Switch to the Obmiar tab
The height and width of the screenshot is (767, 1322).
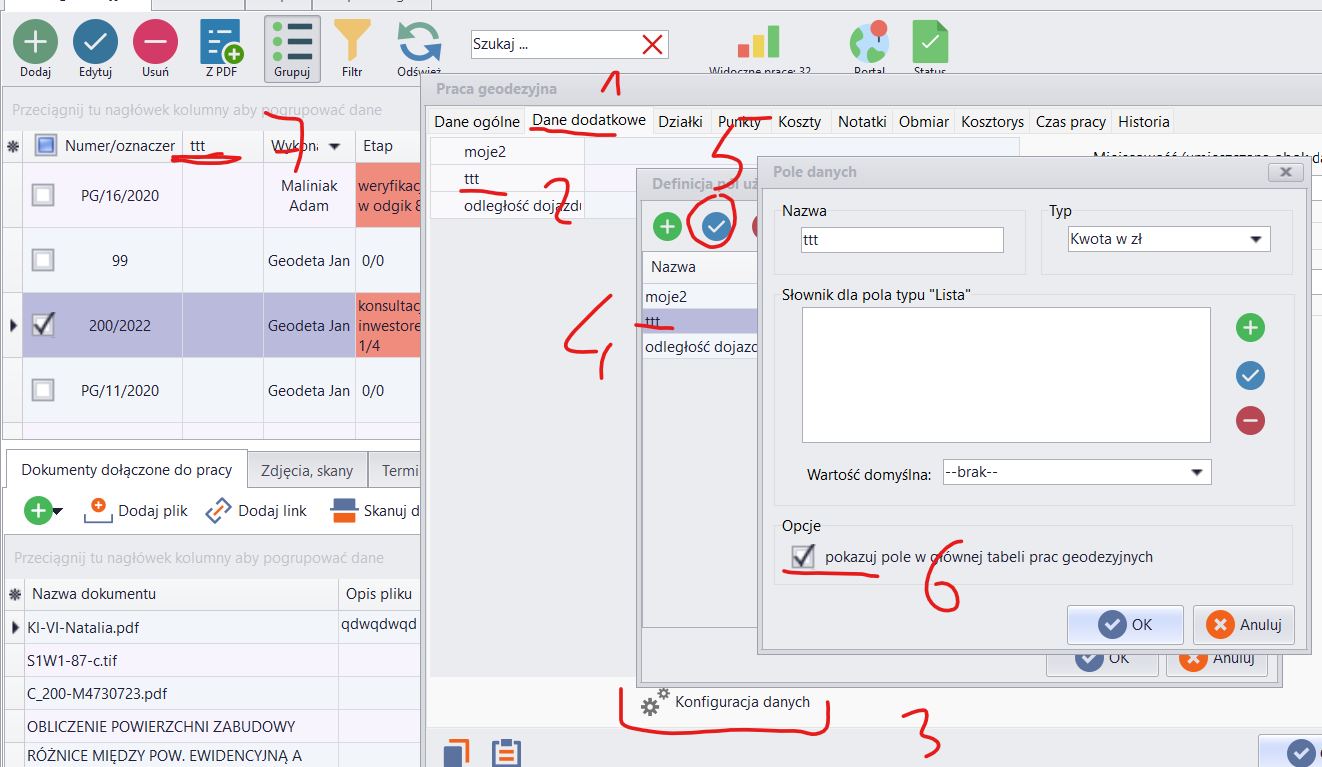point(924,121)
